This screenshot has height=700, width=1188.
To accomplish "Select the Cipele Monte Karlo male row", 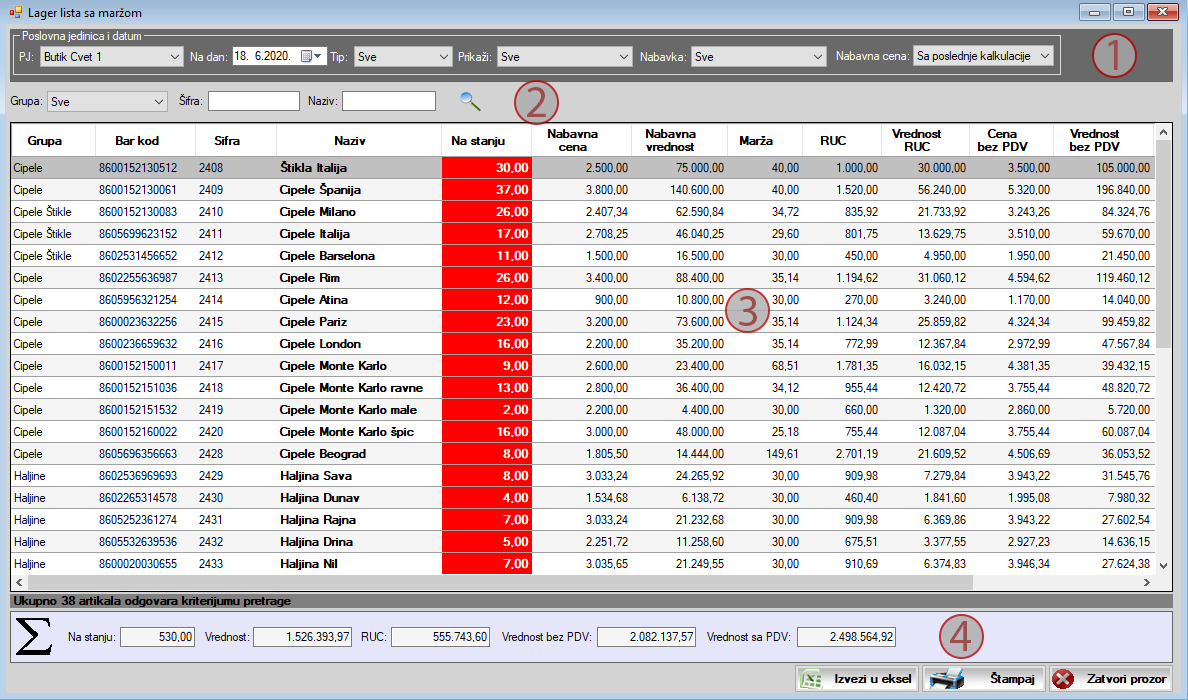I will point(583,409).
